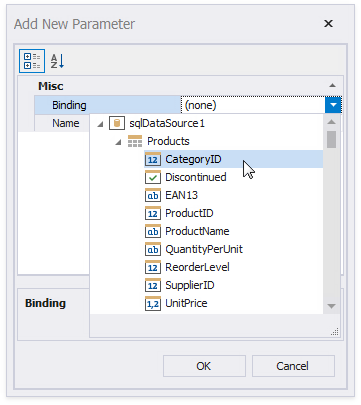Click the UnitPrice decimal type icon
This screenshot has width=361, height=405.
[x=153, y=303]
